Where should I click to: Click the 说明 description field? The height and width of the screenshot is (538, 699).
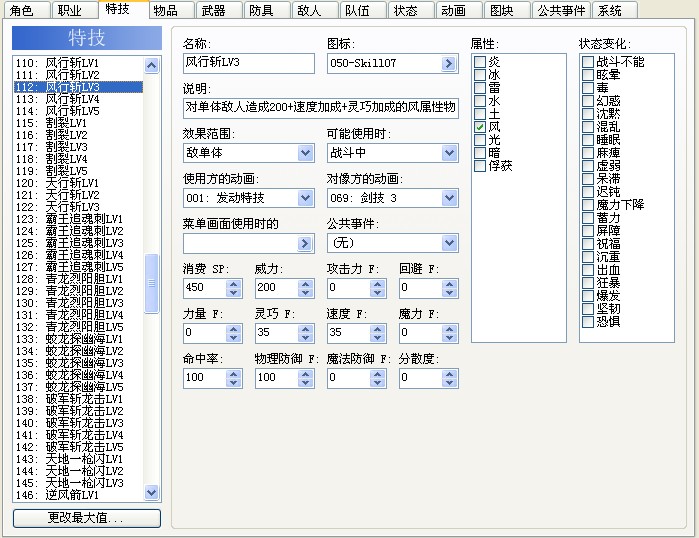(x=321, y=108)
